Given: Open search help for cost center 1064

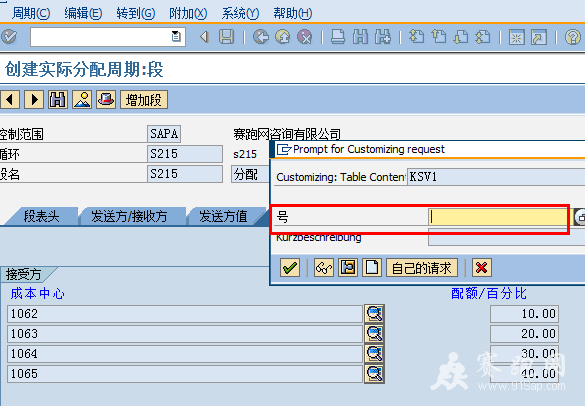Looking at the screenshot, I should pyautogui.click(x=374, y=353).
